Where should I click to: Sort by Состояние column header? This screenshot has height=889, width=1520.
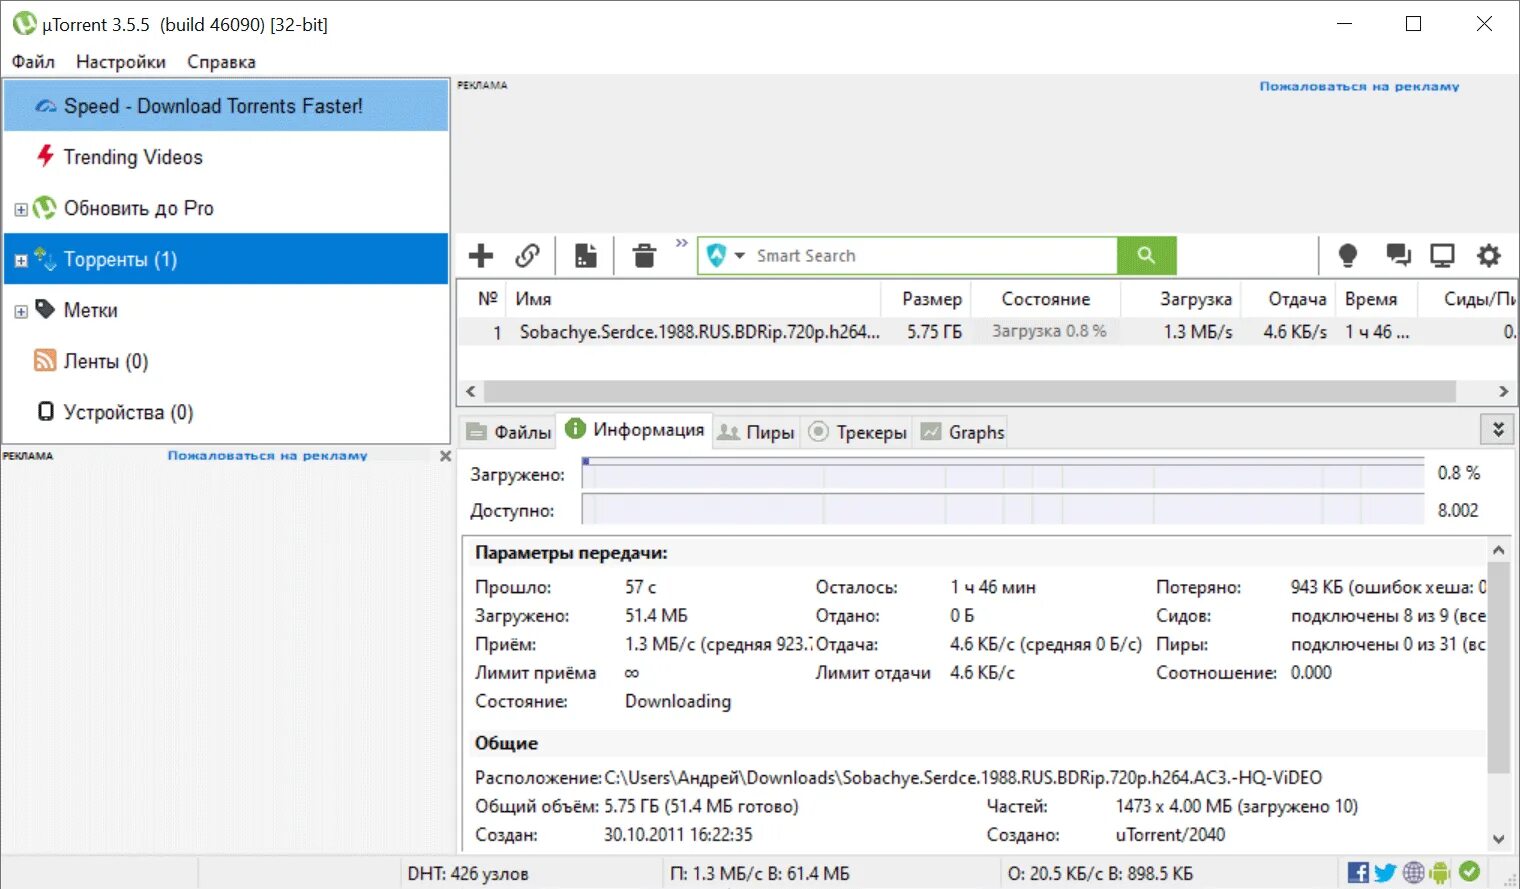click(x=1046, y=299)
